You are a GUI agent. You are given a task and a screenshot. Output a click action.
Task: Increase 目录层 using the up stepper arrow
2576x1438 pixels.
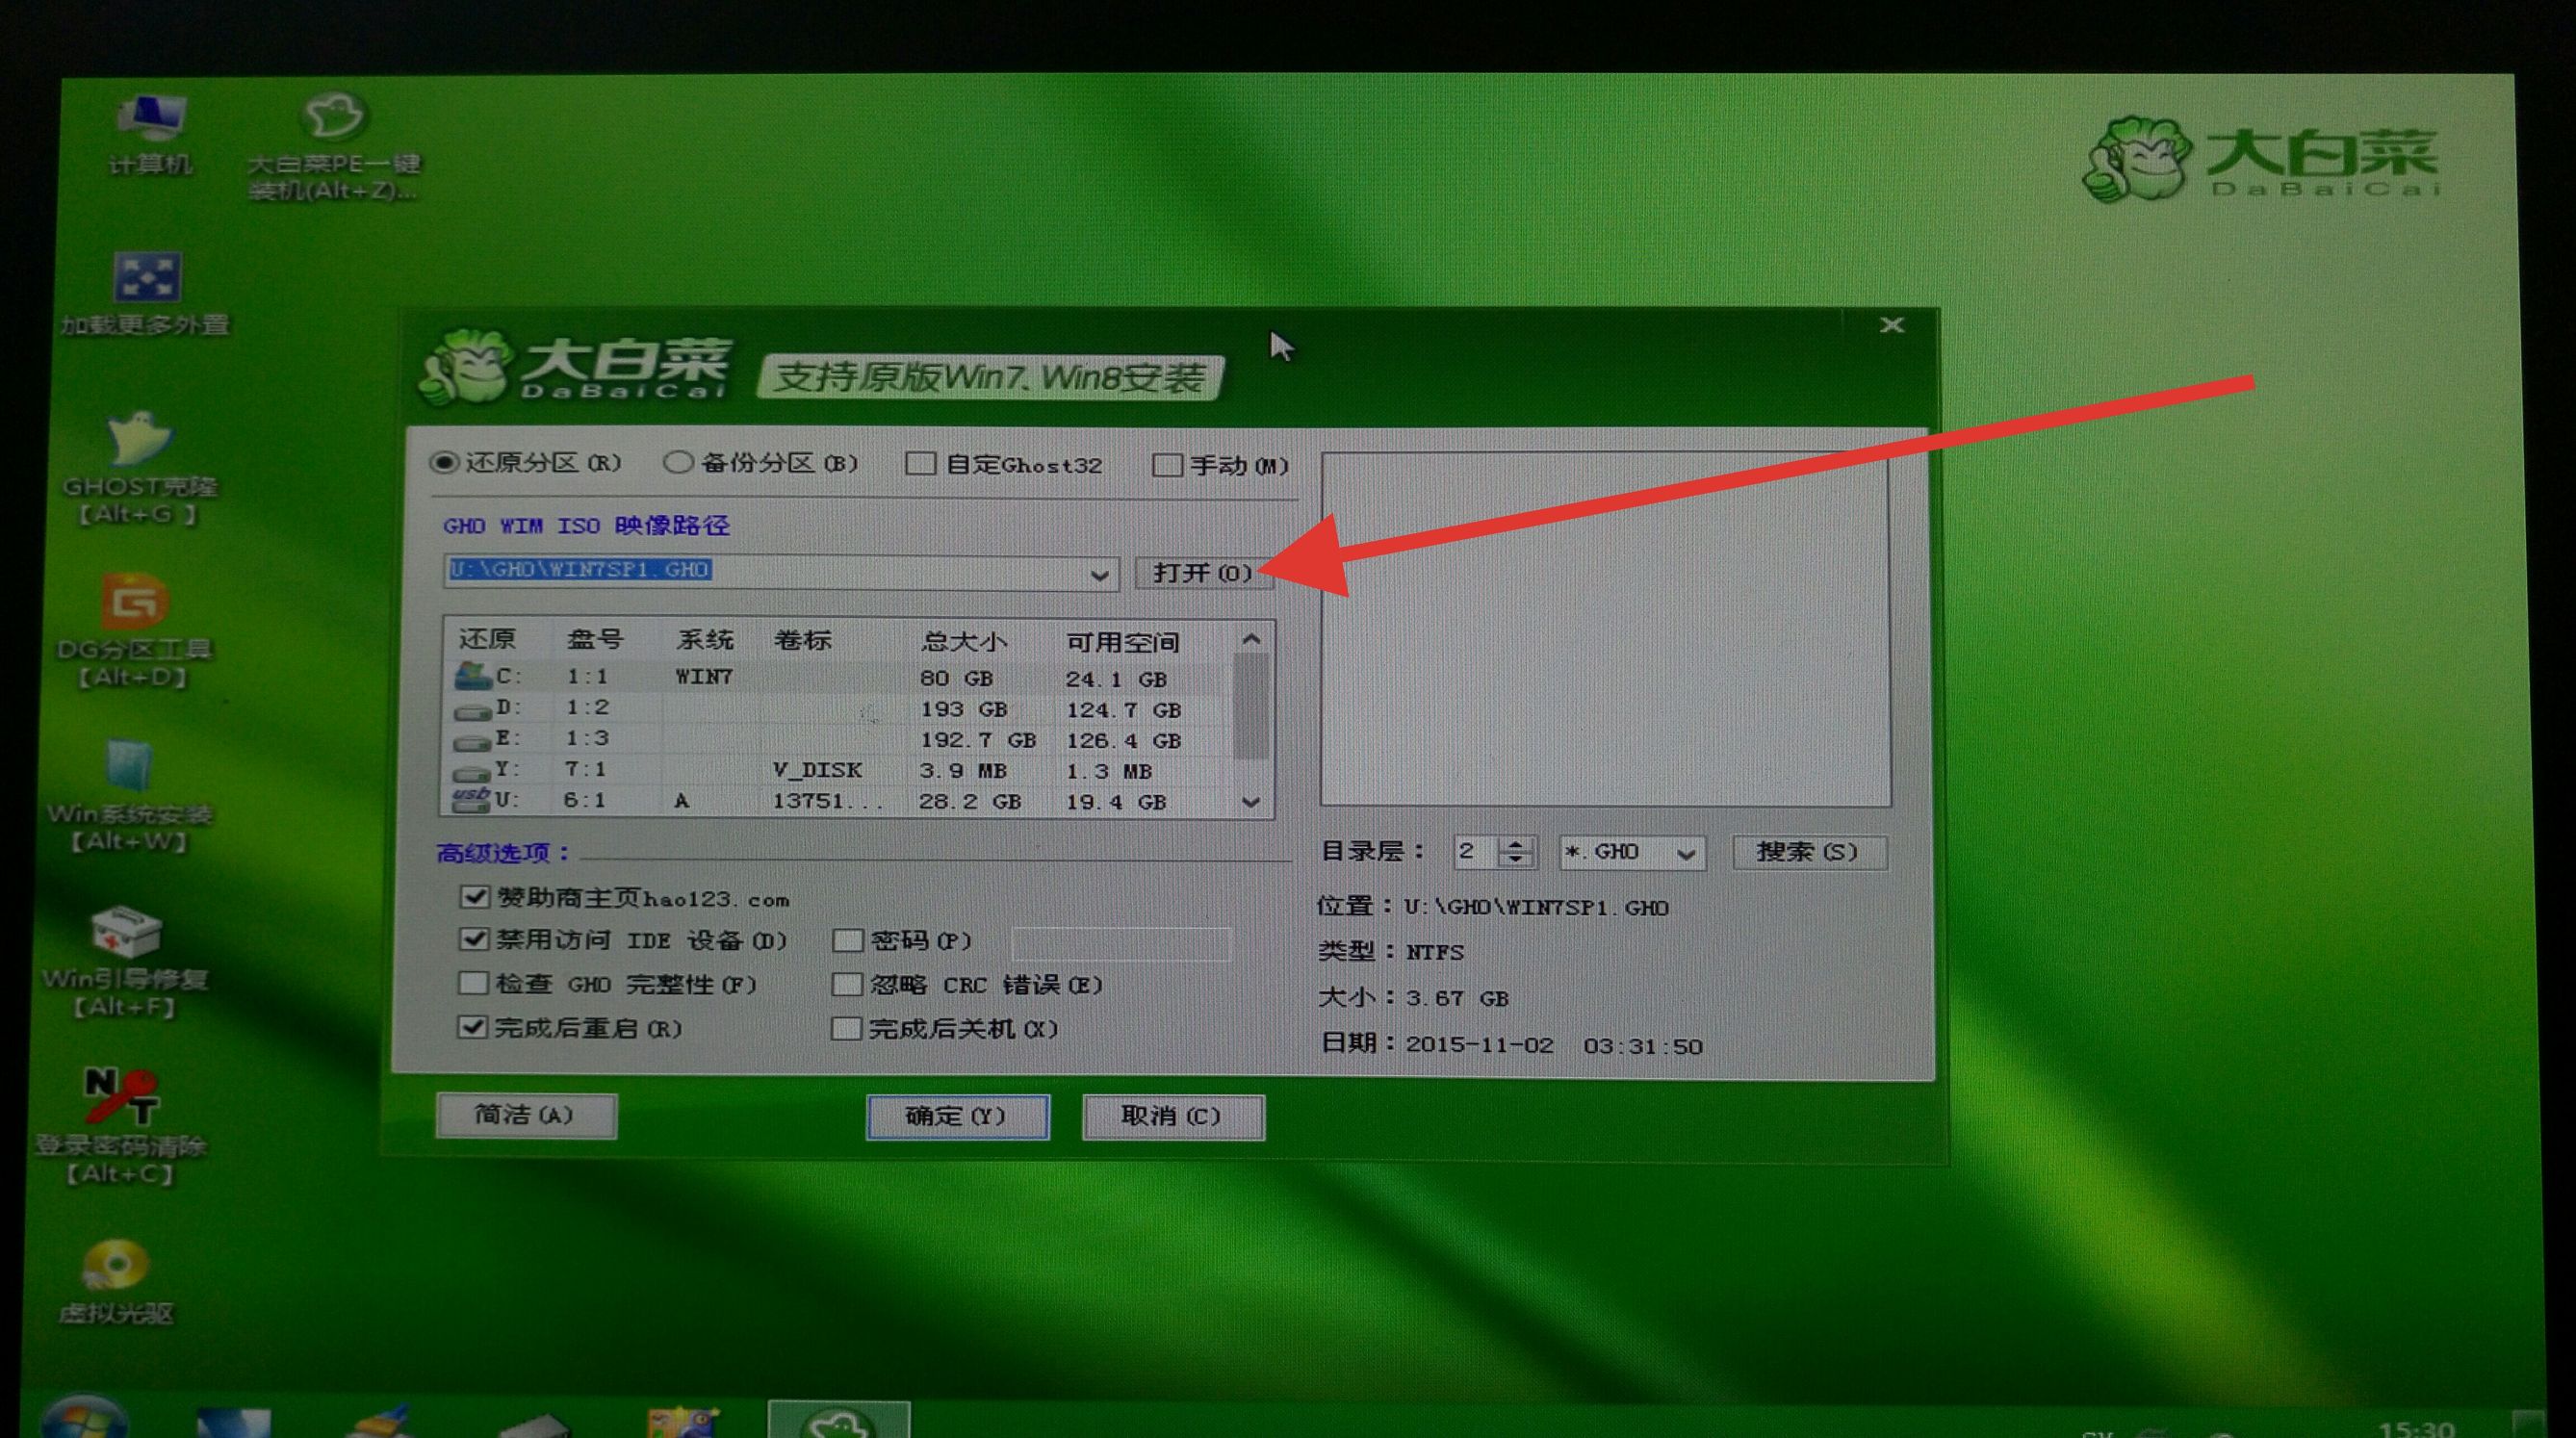pyautogui.click(x=1516, y=845)
